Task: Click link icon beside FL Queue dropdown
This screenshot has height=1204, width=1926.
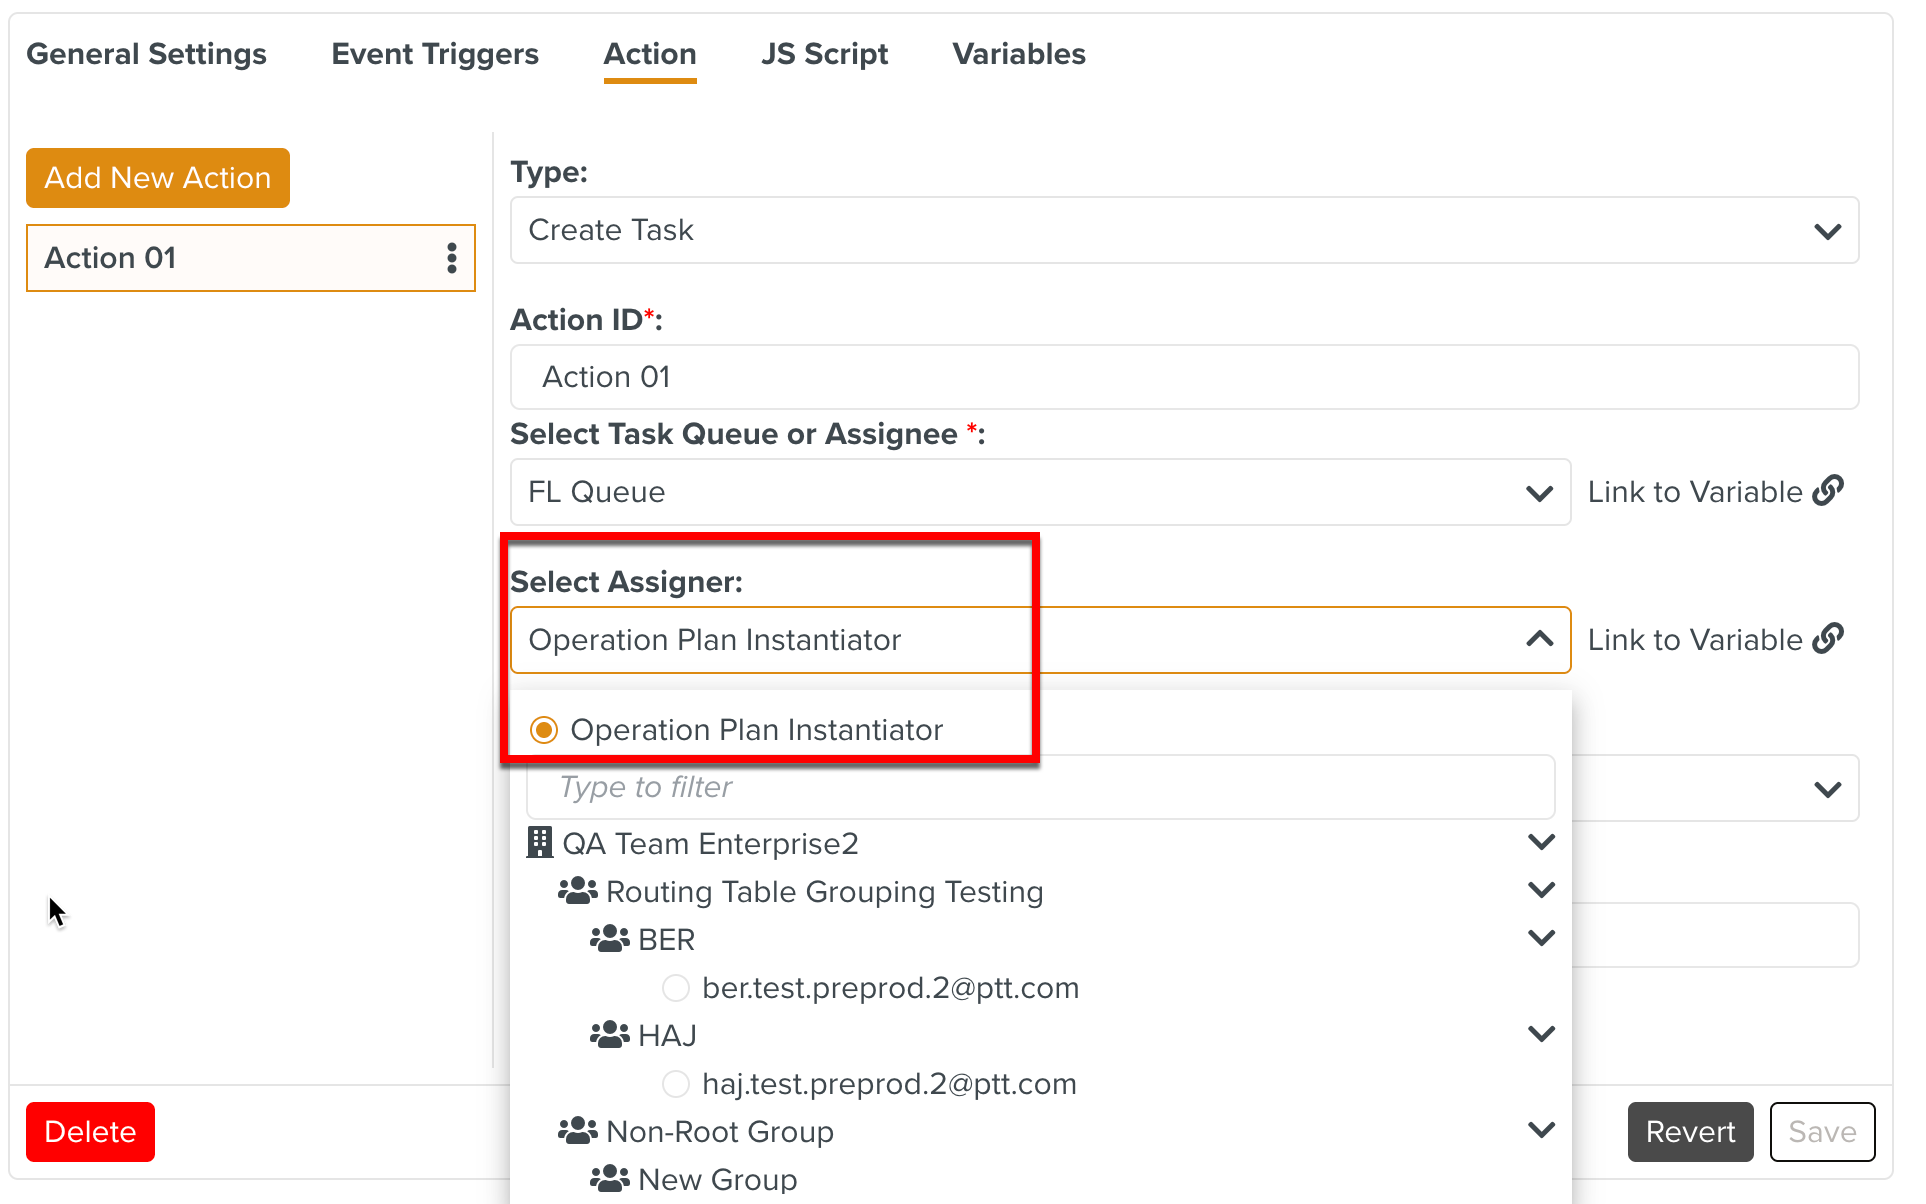Action: [1828, 491]
